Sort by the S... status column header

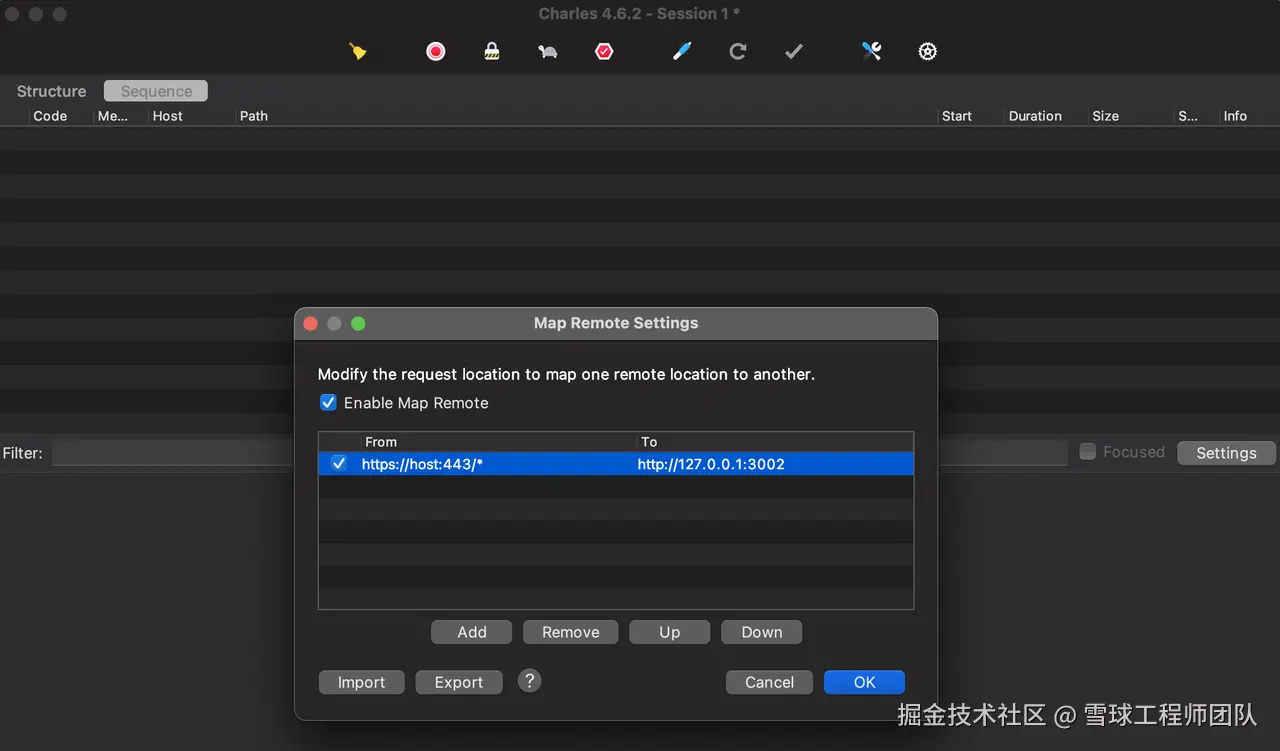point(1188,116)
